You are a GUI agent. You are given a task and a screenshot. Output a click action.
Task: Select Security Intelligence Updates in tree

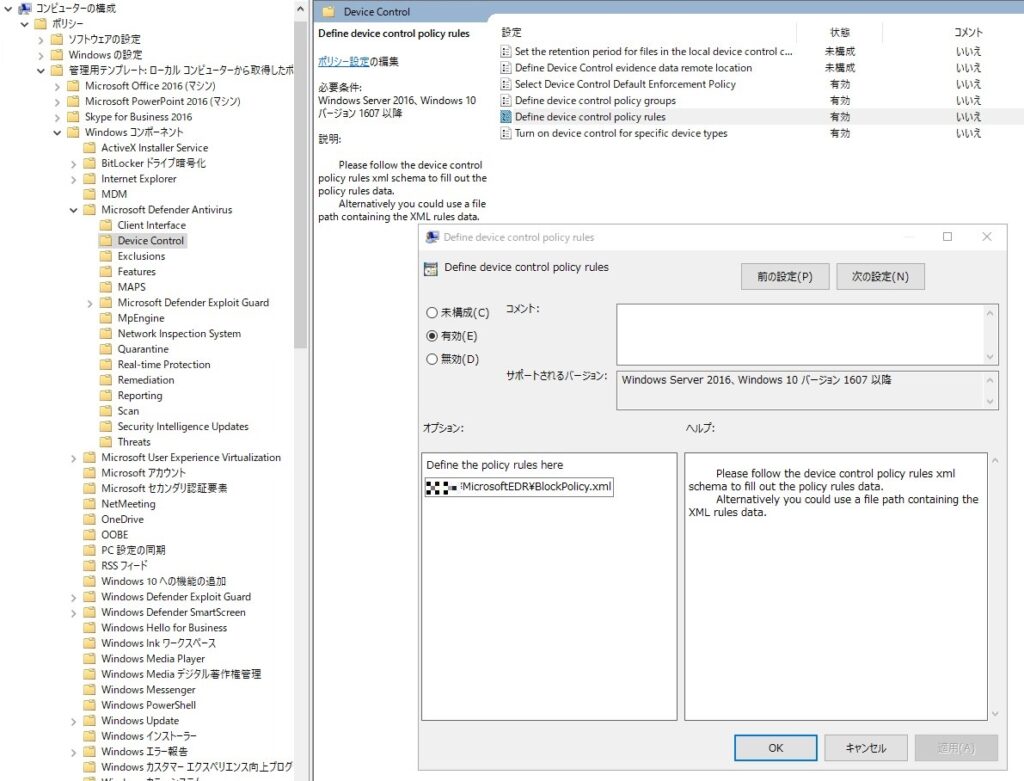click(183, 426)
